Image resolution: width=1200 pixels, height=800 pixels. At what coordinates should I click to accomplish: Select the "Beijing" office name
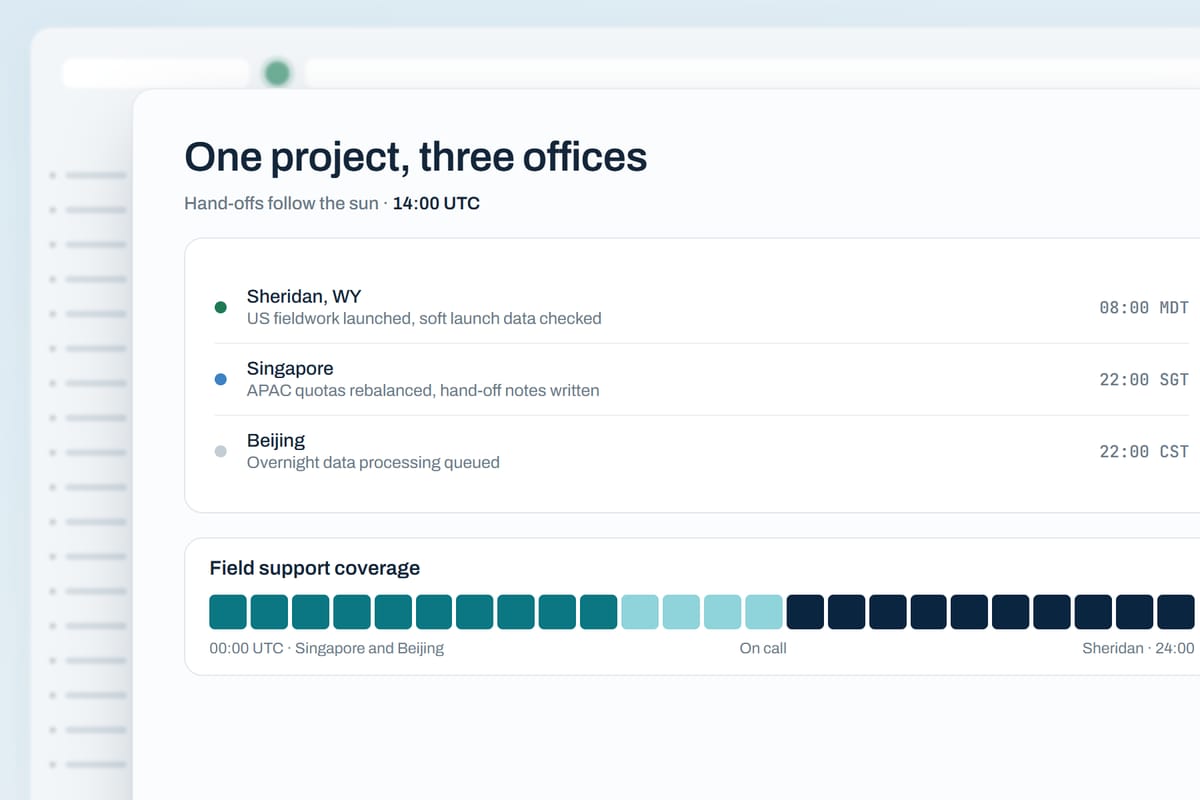point(276,440)
